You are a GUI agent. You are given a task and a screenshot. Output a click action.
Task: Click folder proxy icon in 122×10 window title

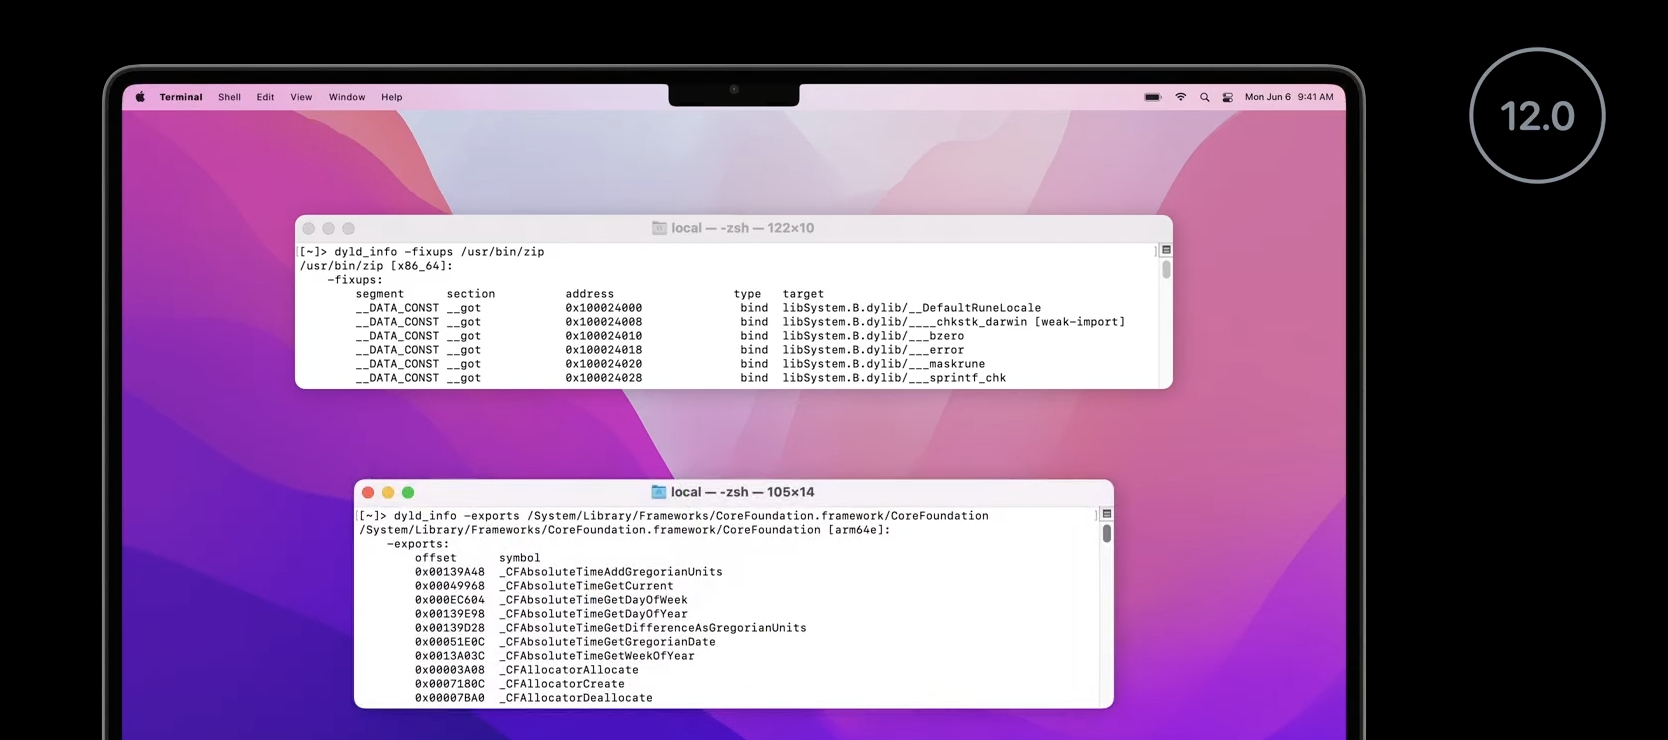[659, 228]
